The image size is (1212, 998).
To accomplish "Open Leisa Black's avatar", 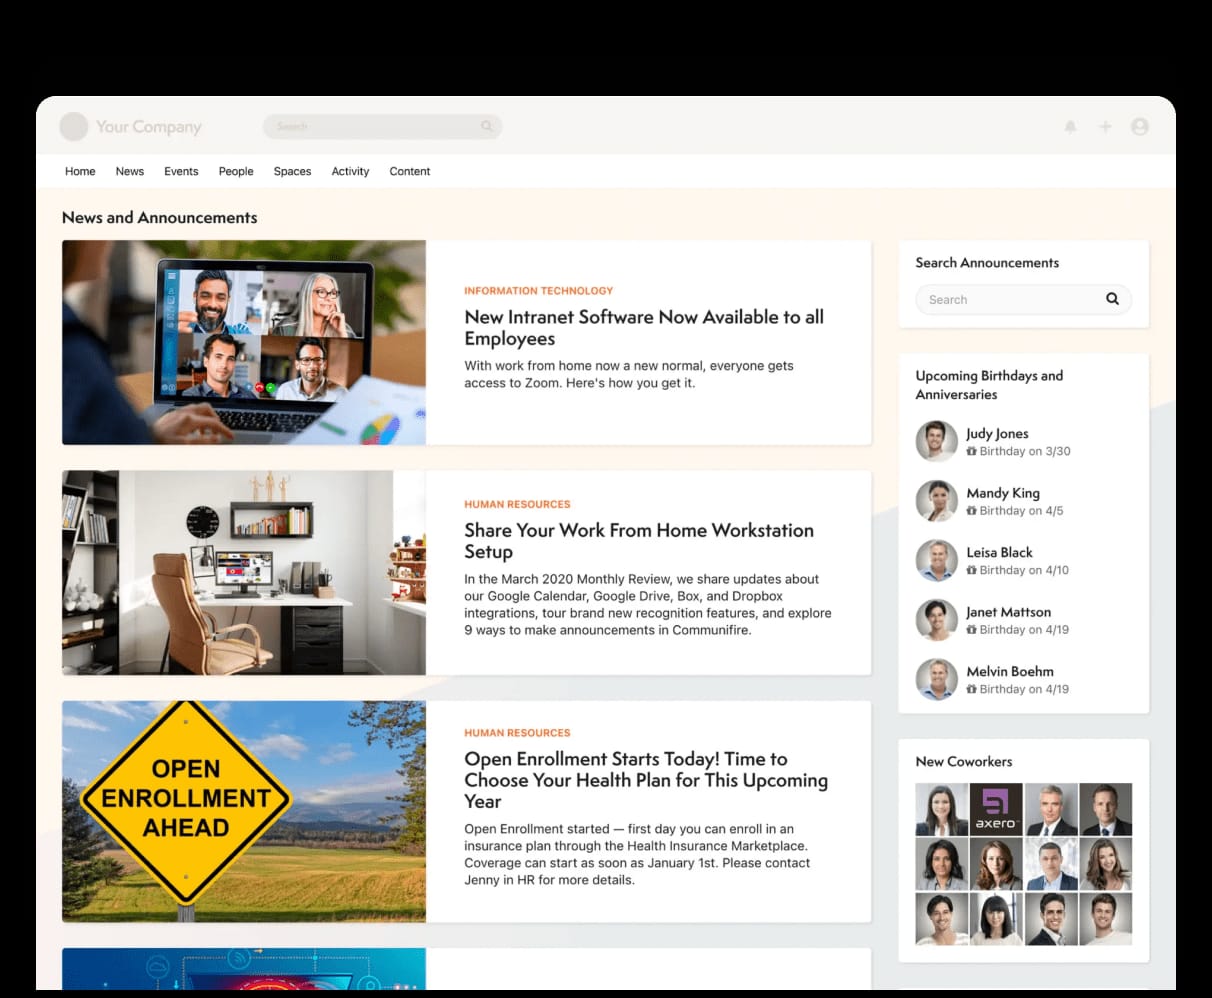I will [x=937, y=560].
